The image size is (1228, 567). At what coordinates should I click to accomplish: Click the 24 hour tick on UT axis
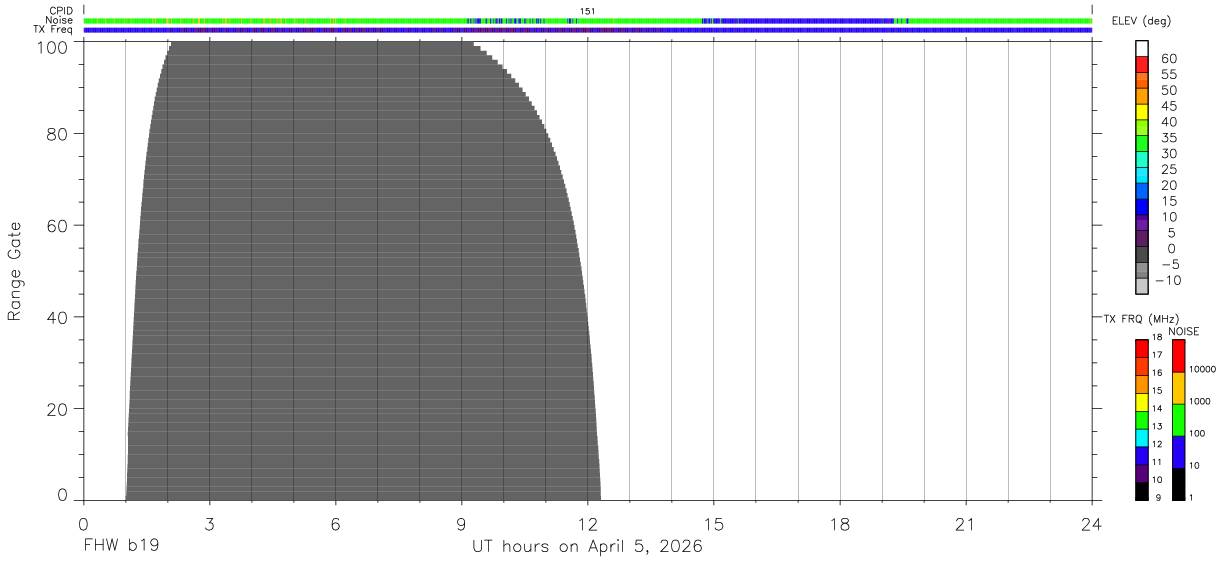tap(1092, 524)
